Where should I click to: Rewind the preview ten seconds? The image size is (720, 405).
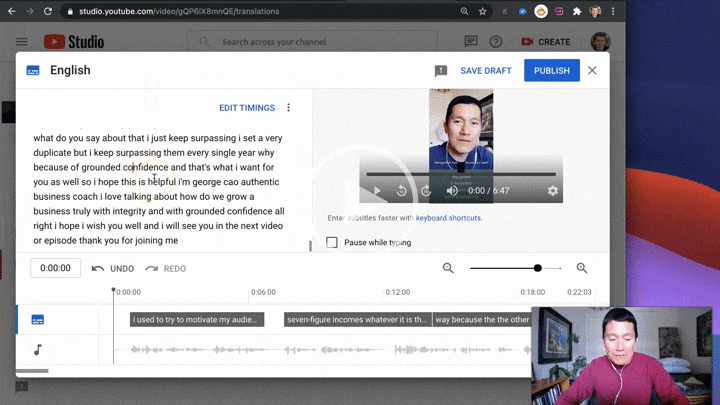pyautogui.click(x=401, y=191)
